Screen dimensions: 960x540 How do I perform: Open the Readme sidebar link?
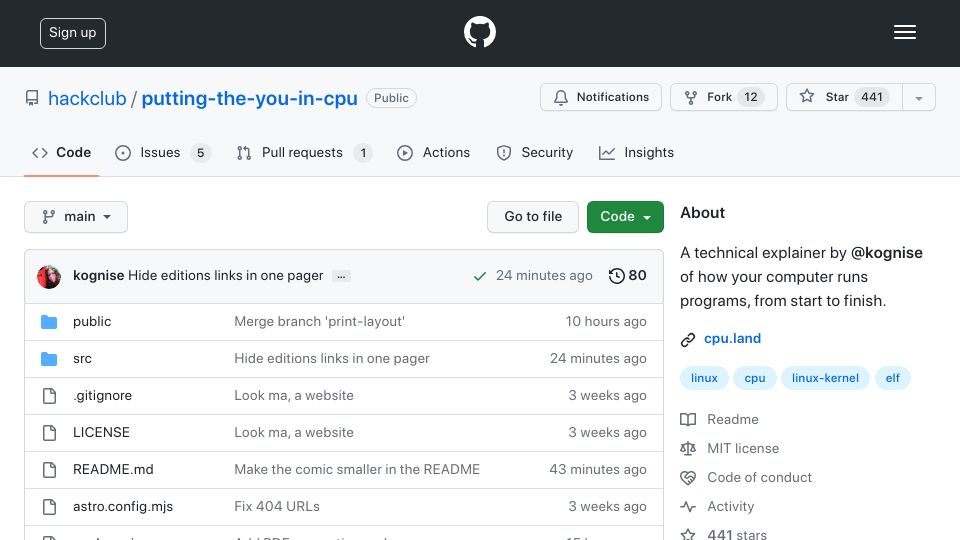tap(733, 419)
